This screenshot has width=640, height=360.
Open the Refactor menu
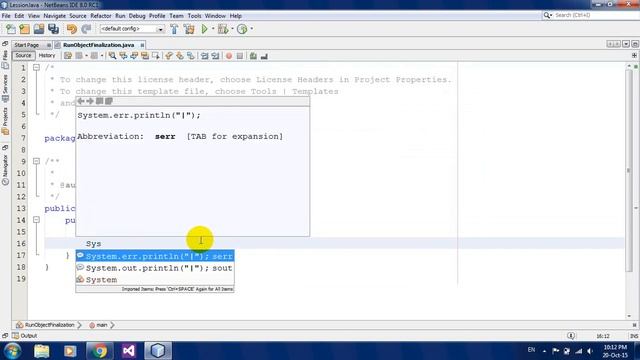(x=100, y=16)
